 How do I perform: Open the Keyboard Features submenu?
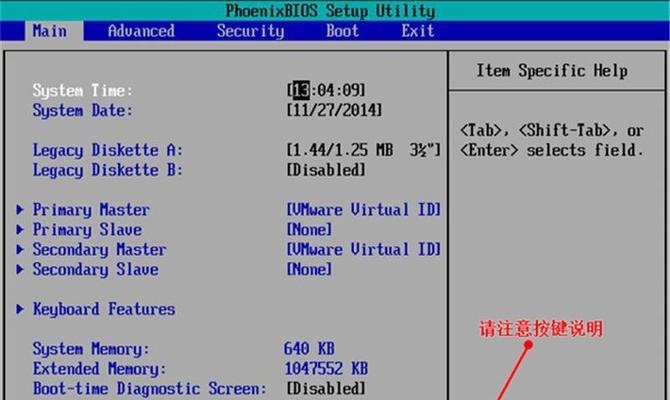pos(104,309)
